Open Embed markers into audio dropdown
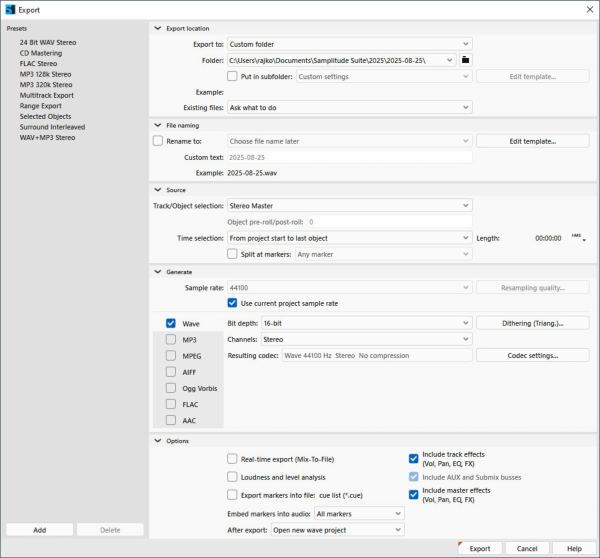 click(359, 514)
